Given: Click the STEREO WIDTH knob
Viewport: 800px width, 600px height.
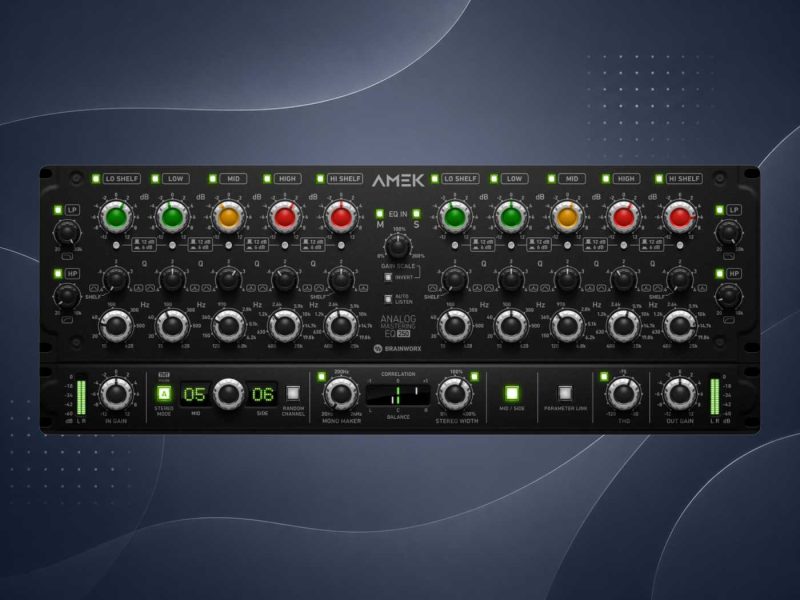Looking at the screenshot, I should pyautogui.click(x=455, y=393).
